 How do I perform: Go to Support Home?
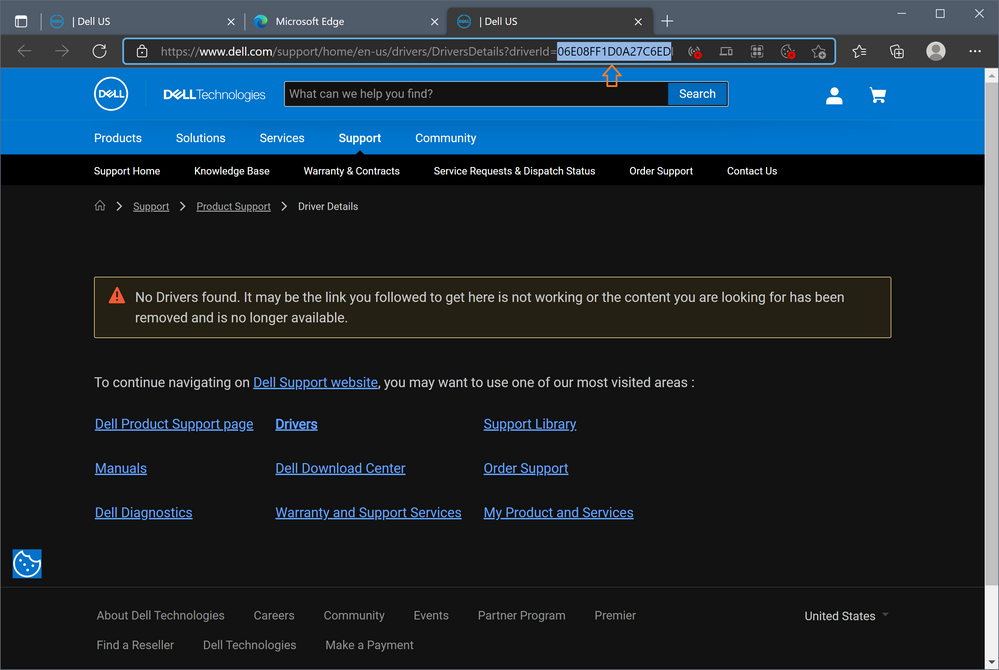[127, 171]
